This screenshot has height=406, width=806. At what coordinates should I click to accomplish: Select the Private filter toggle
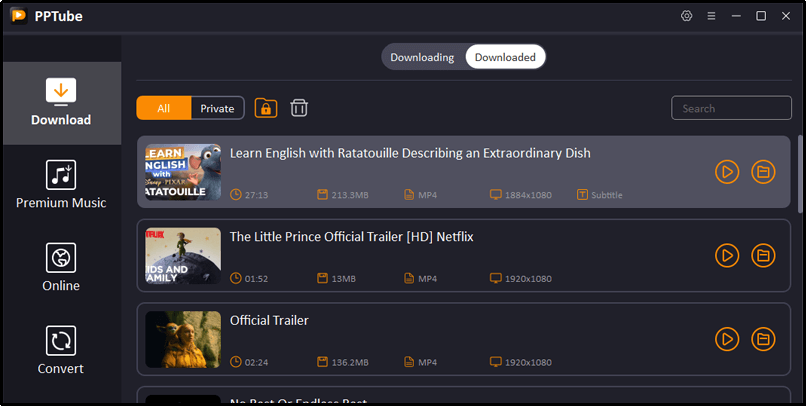point(217,108)
